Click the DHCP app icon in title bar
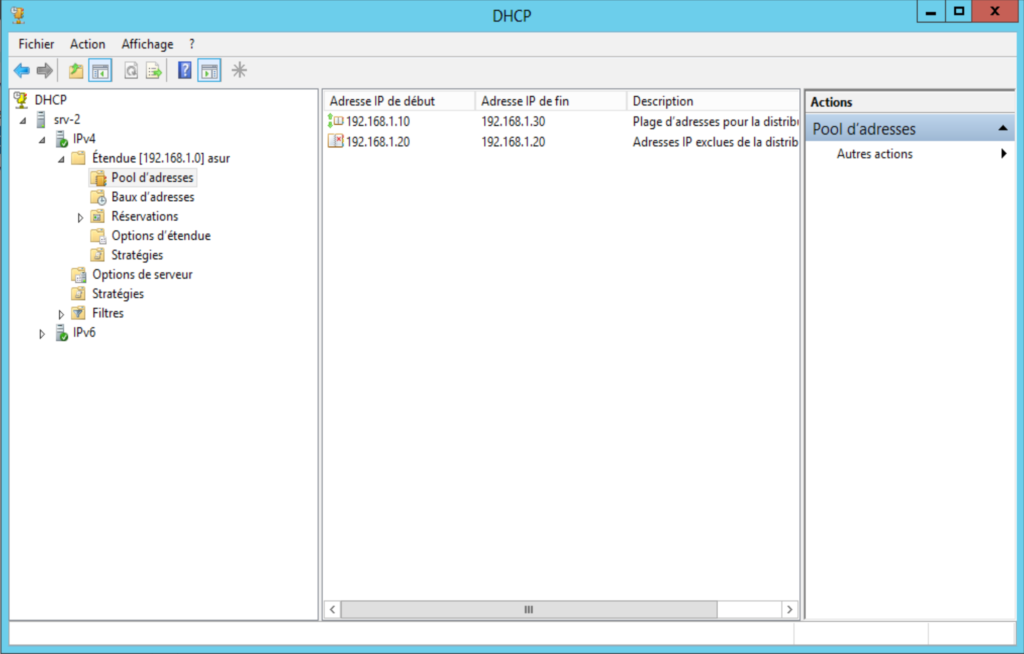The image size is (1024, 654). pos(18,14)
